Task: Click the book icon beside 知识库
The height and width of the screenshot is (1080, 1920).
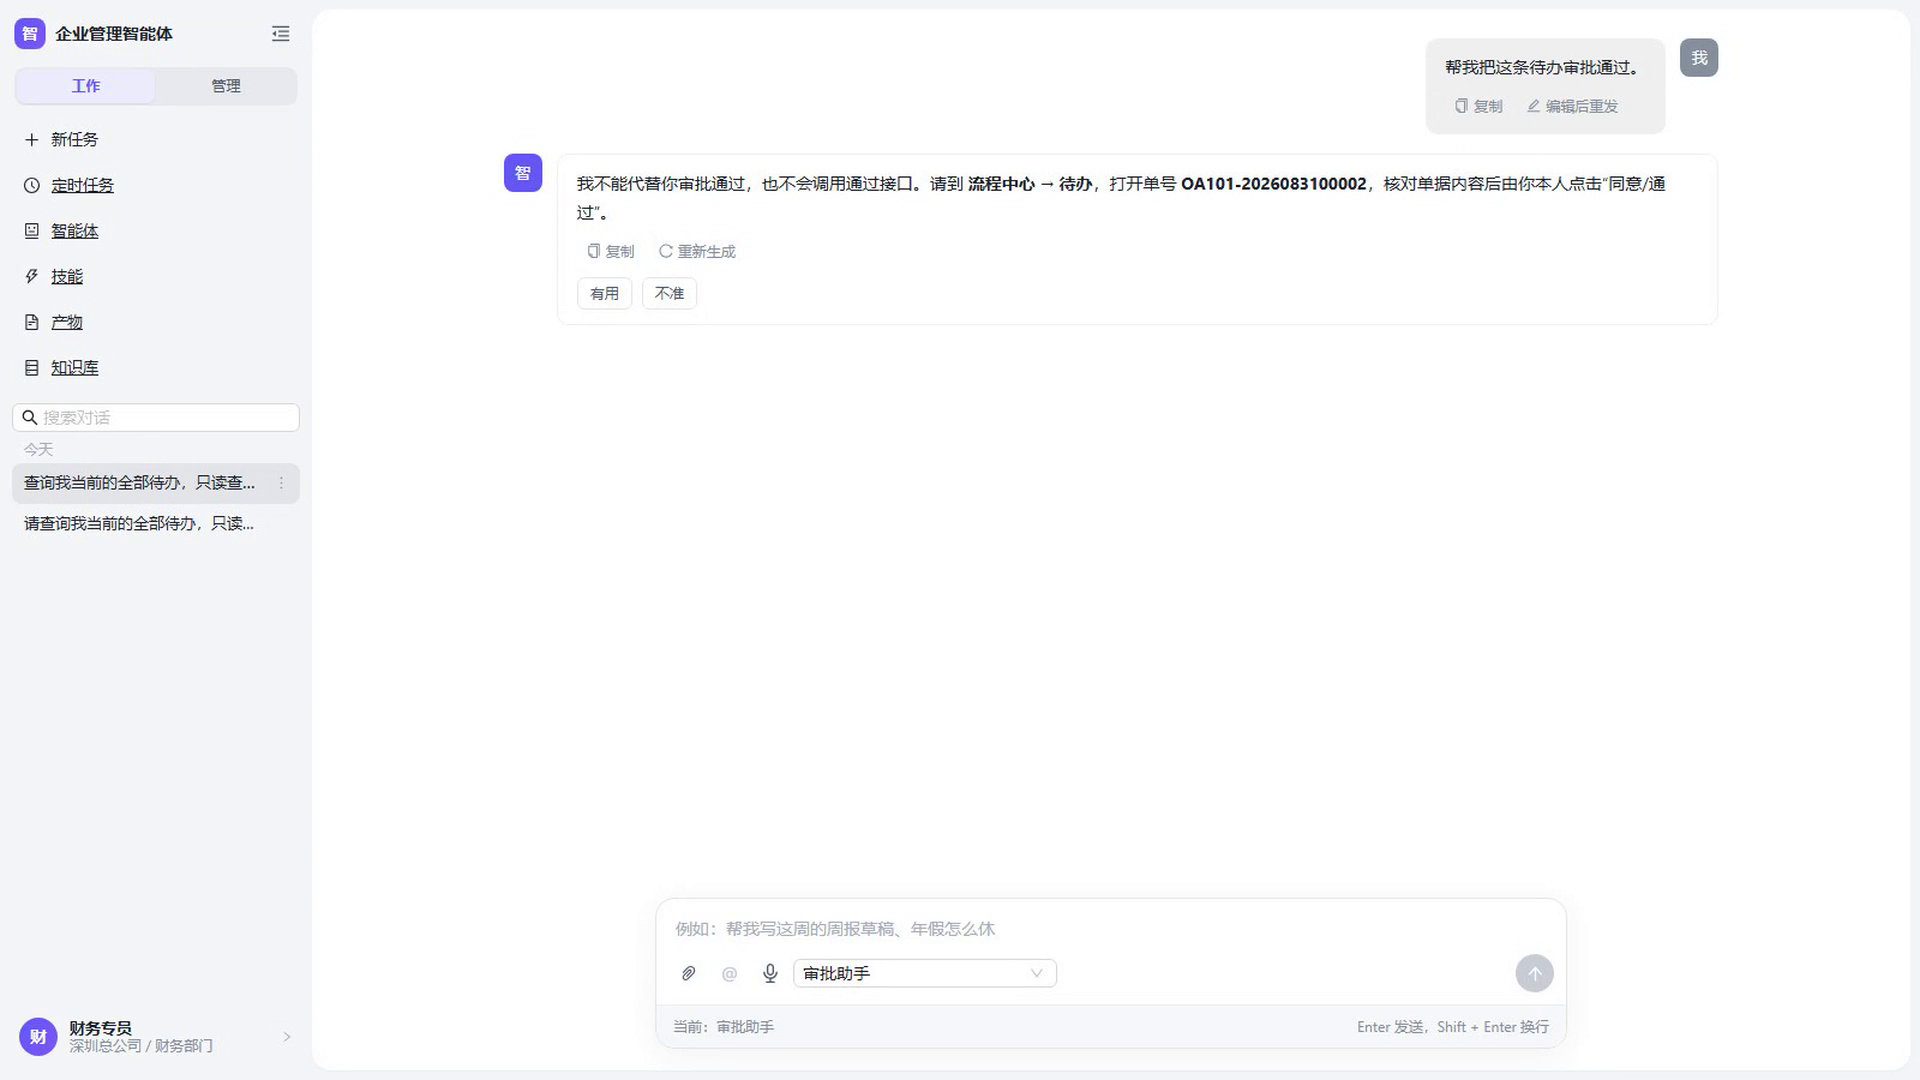Action: pyautogui.click(x=32, y=368)
